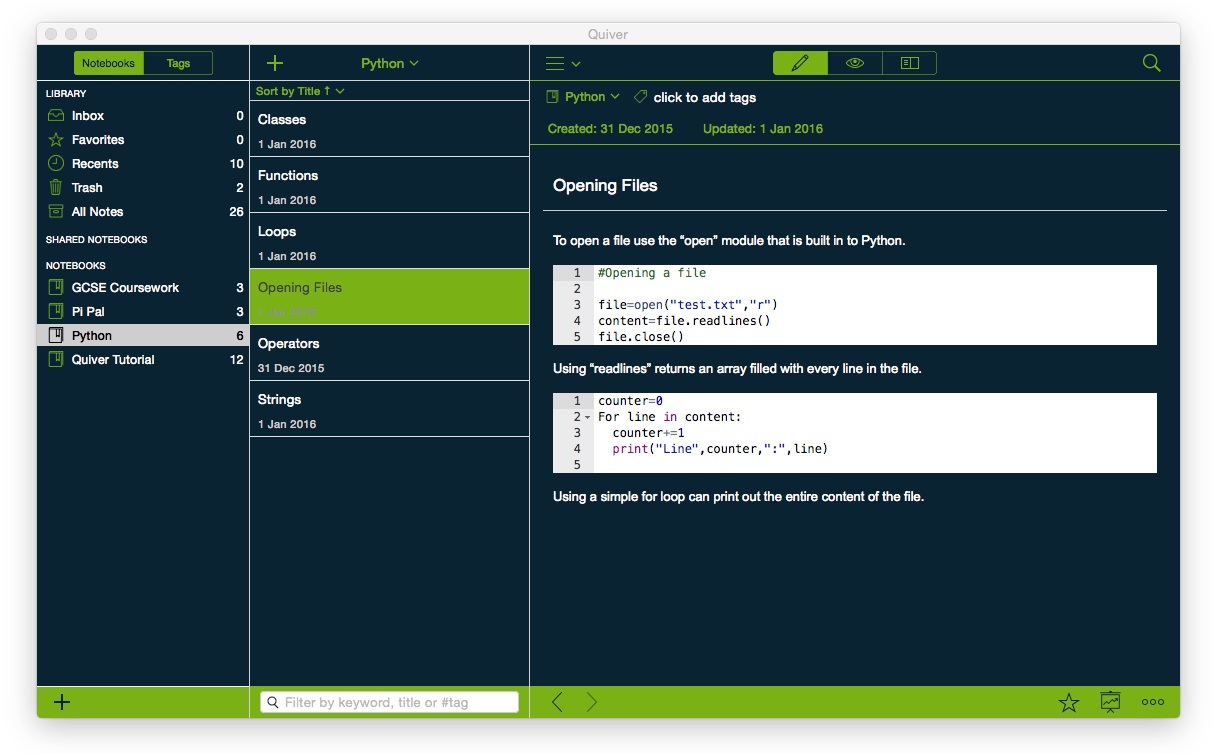The height and width of the screenshot is (754, 1228).
Task: Click the Pi Pal notebook icon
Action: coord(56,312)
